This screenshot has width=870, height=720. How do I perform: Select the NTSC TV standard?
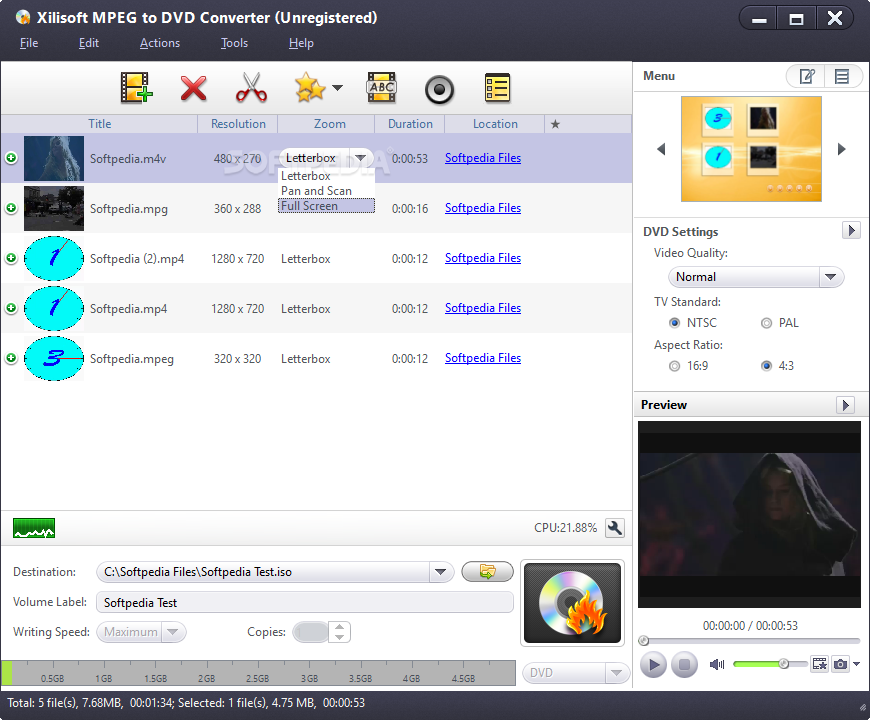tap(675, 323)
